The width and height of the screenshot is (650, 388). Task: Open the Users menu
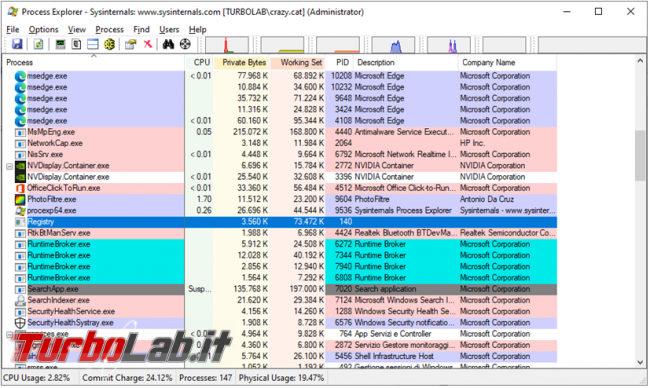(169, 29)
